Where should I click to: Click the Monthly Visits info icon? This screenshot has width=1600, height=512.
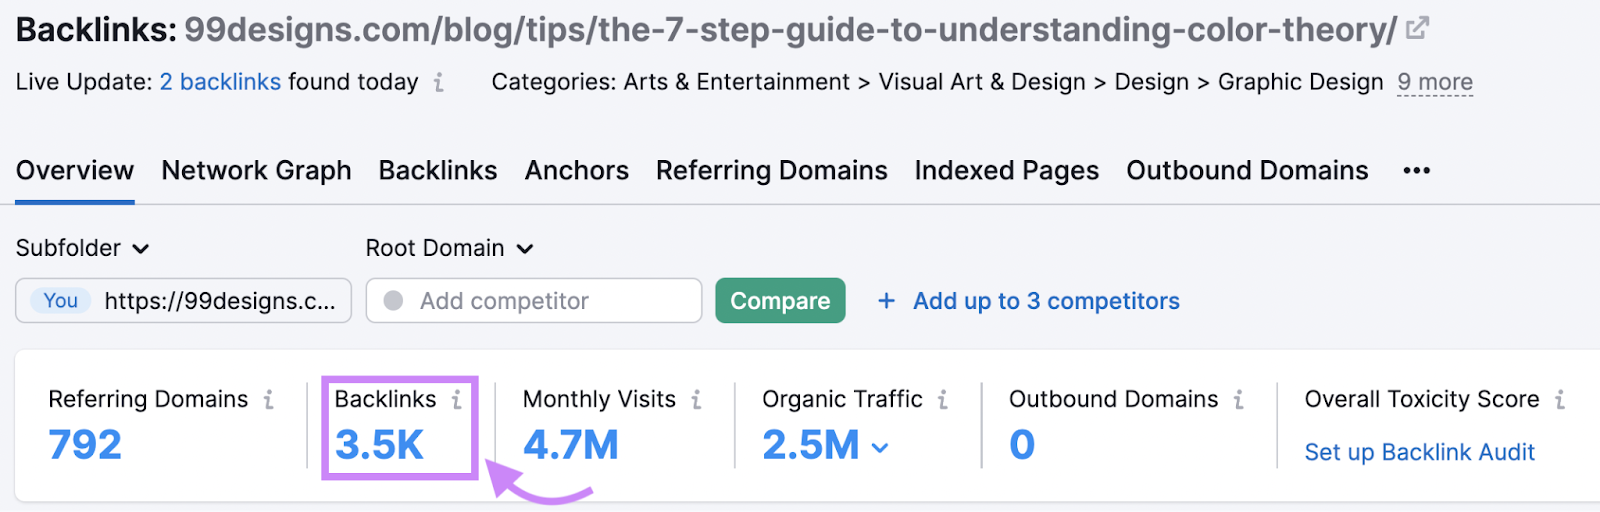696,400
